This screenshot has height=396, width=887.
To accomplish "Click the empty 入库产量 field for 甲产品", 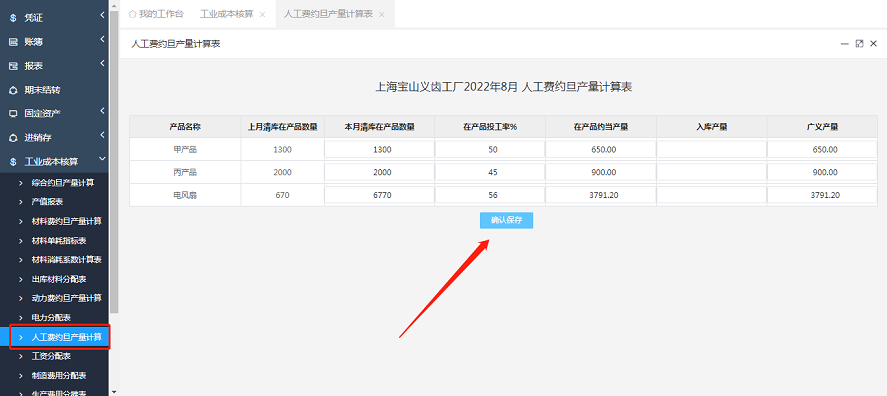I will coord(712,150).
